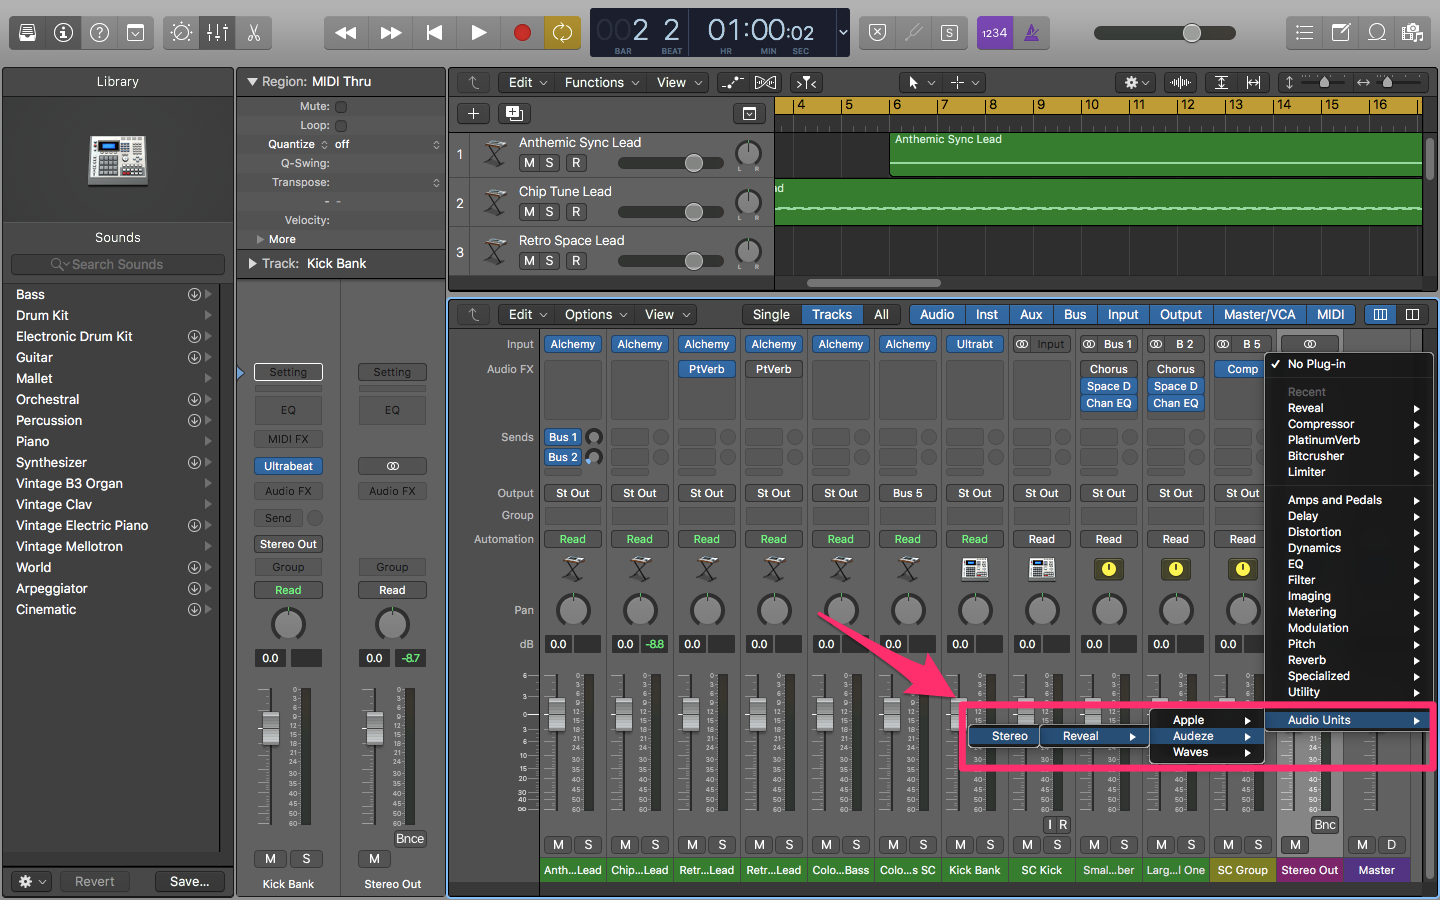1440x900 pixels.
Task: Toggle the region Mute checkbox
Action: tap(341, 106)
